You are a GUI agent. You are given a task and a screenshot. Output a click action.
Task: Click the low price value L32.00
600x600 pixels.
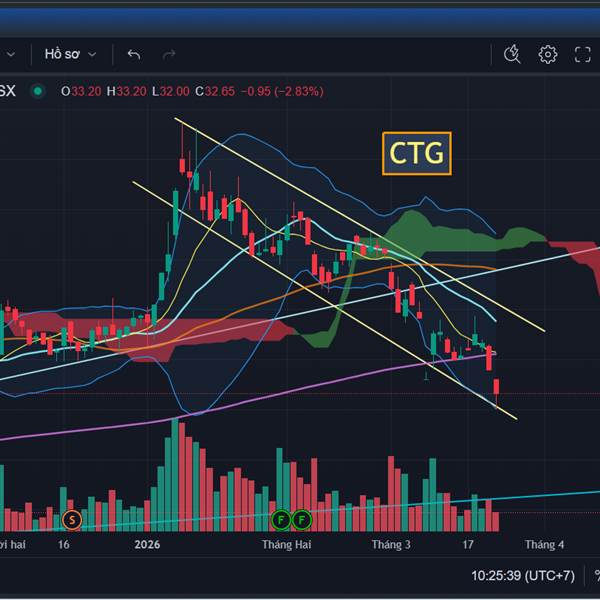[x=171, y=91]
